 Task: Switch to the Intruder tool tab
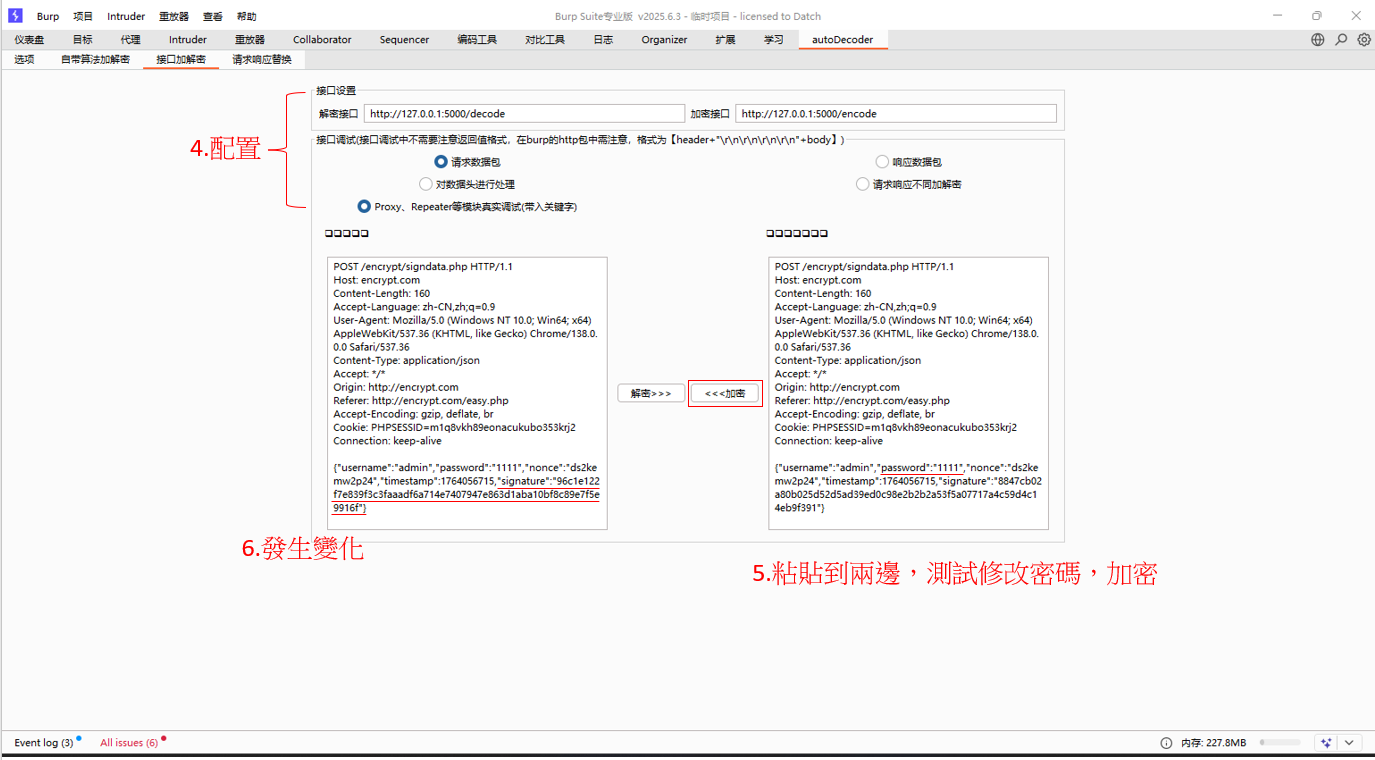[x=188, y=40]
